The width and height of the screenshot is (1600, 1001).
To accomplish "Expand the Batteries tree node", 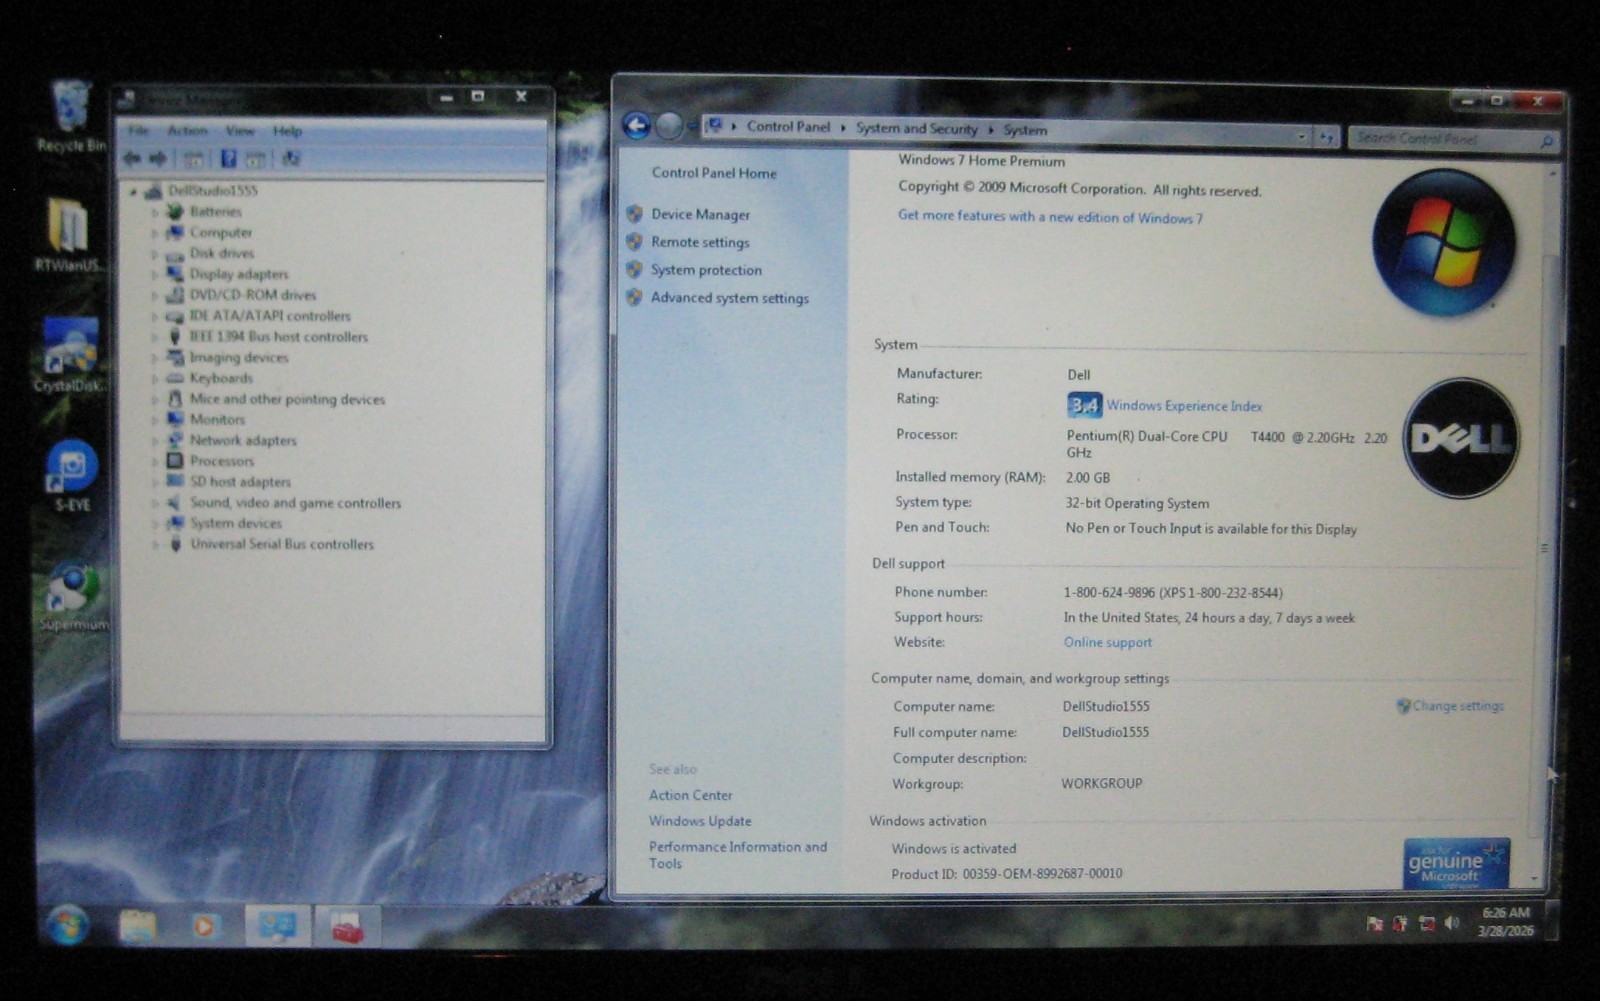I will pos(155,212).
